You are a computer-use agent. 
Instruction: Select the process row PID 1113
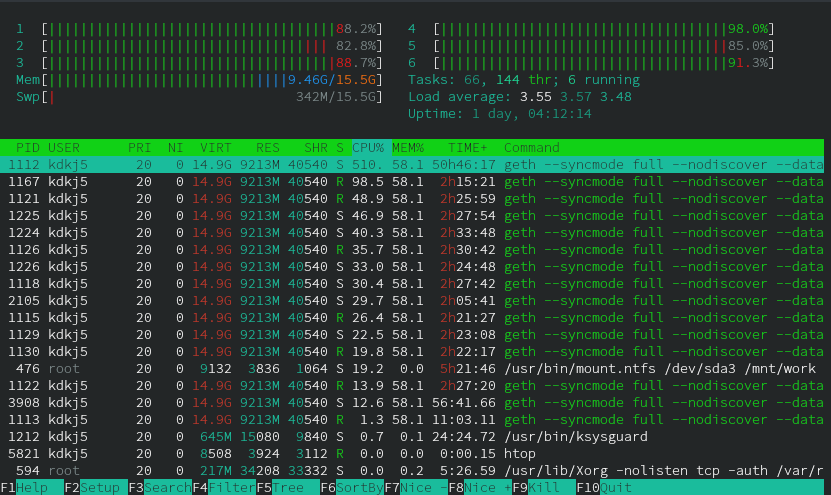click(x=412, y=419)
